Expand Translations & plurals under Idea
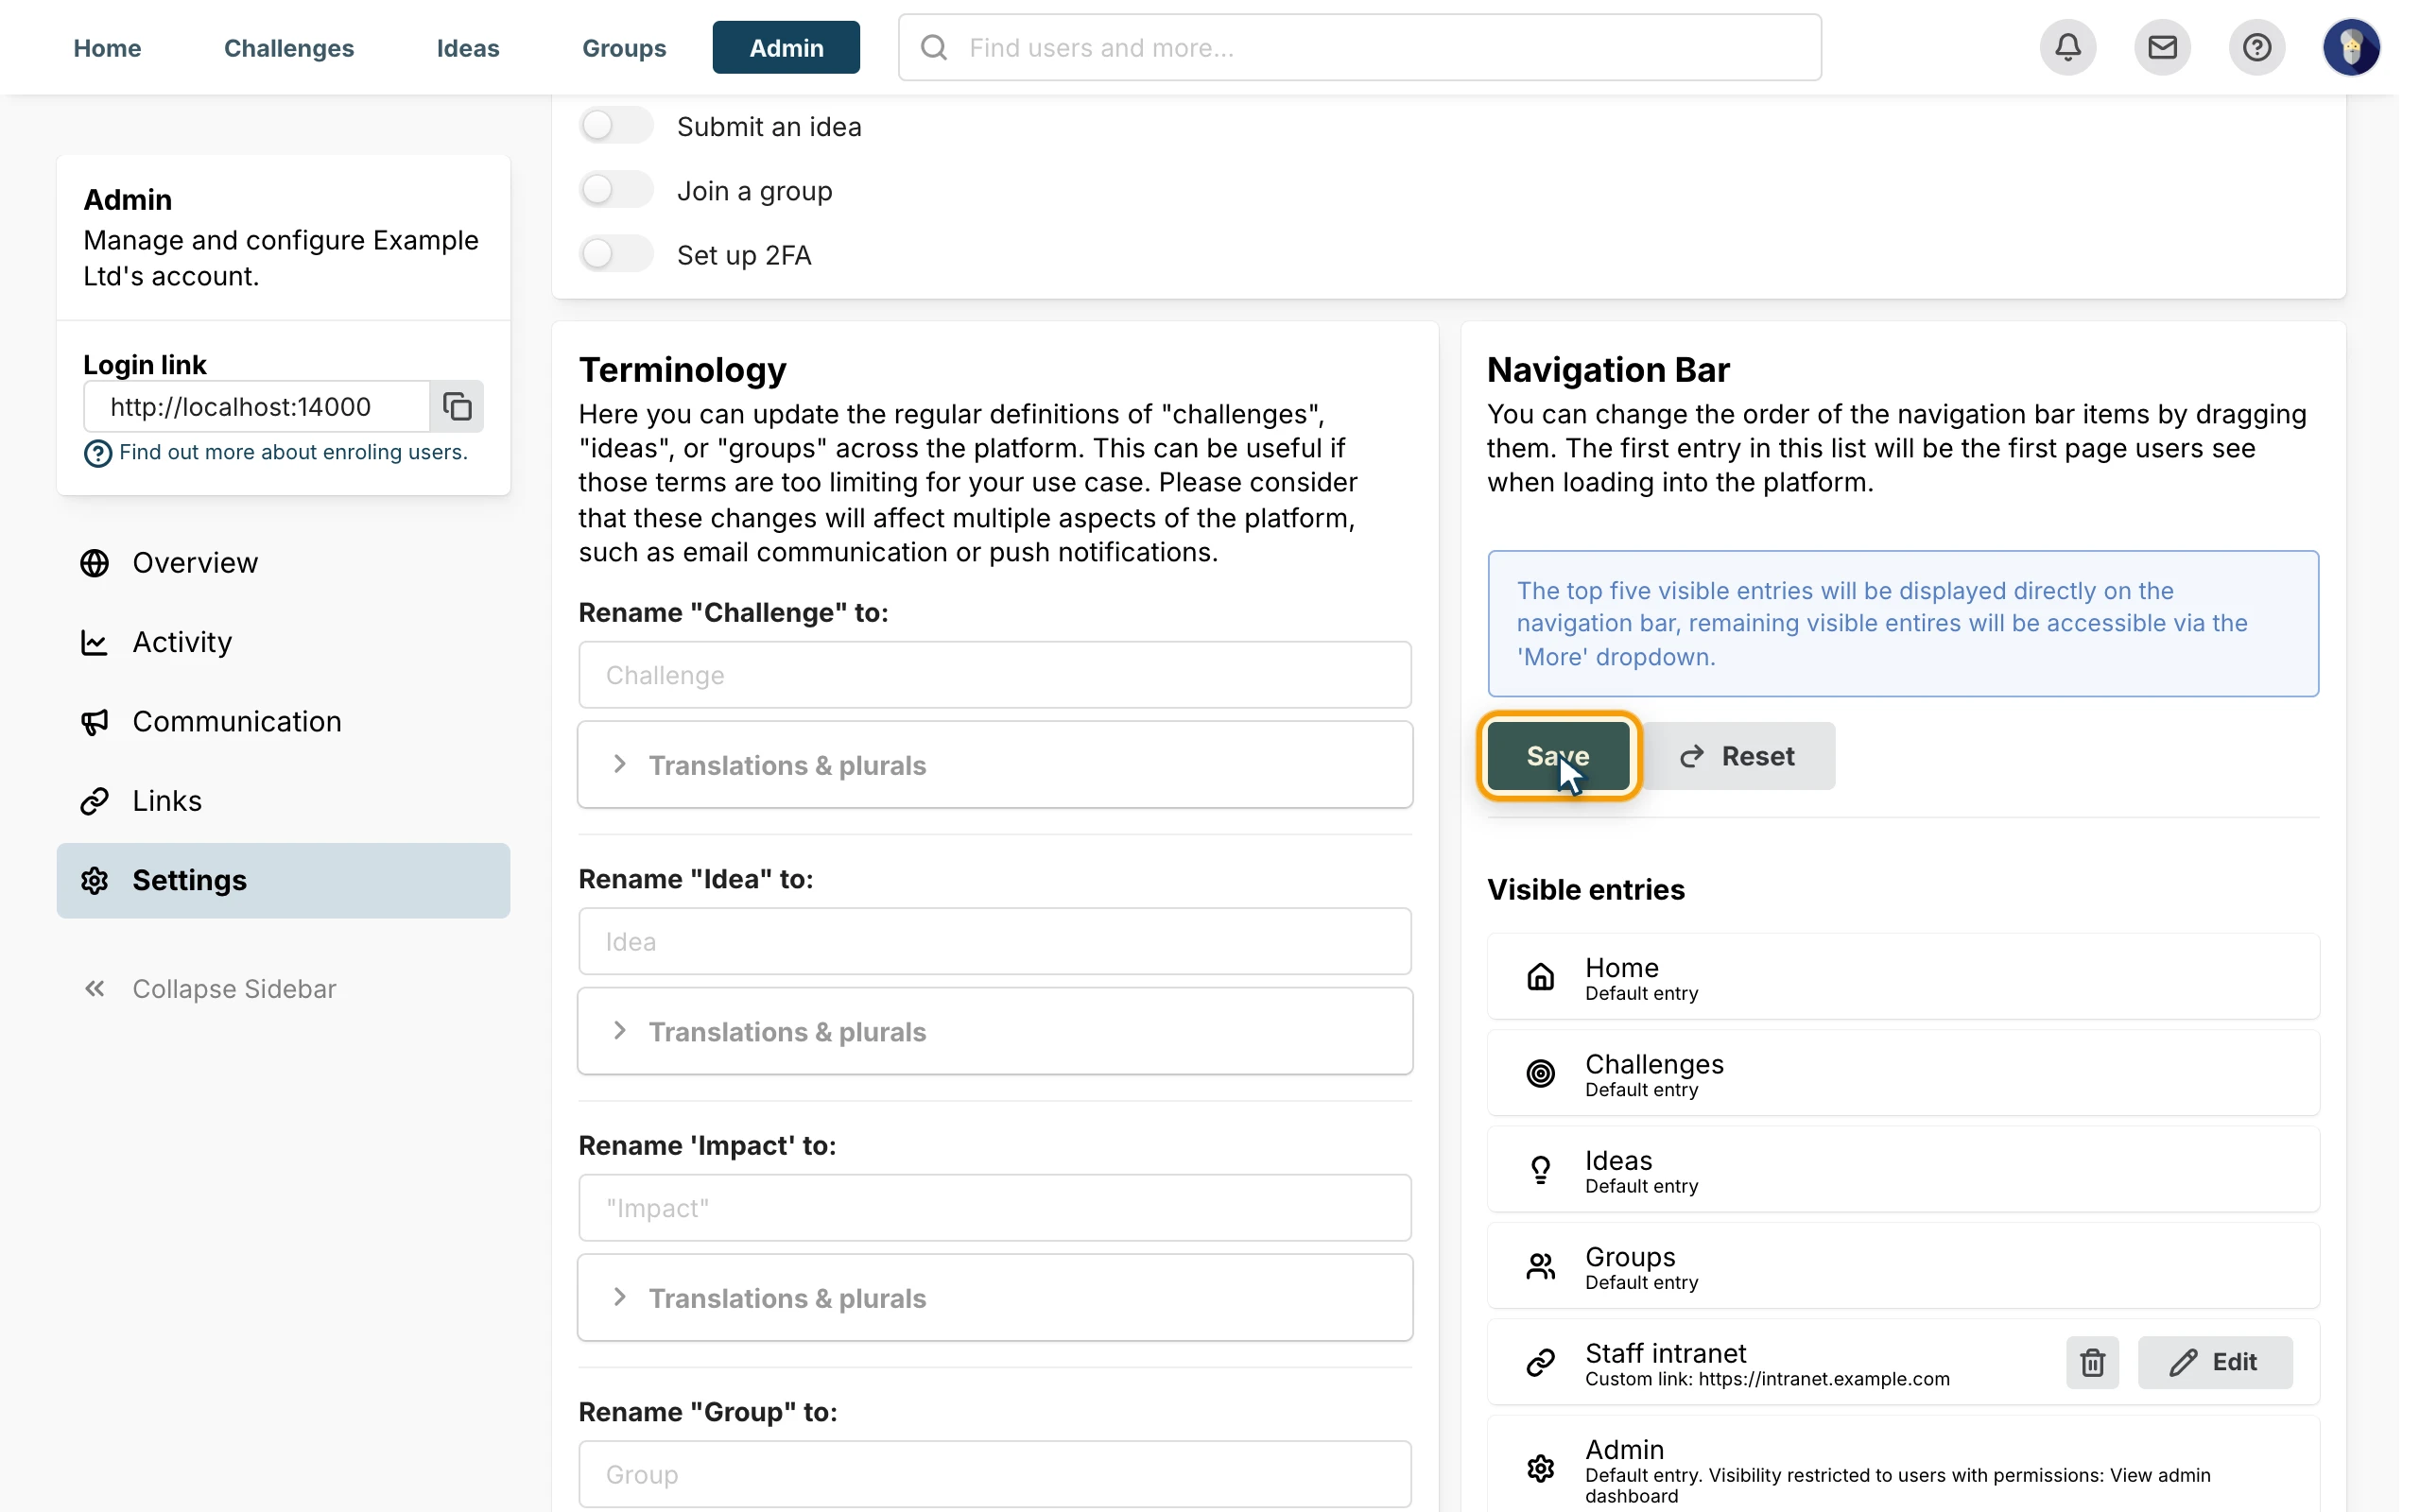This screenshot has height=1512, width=2420. coord(995,1031)
